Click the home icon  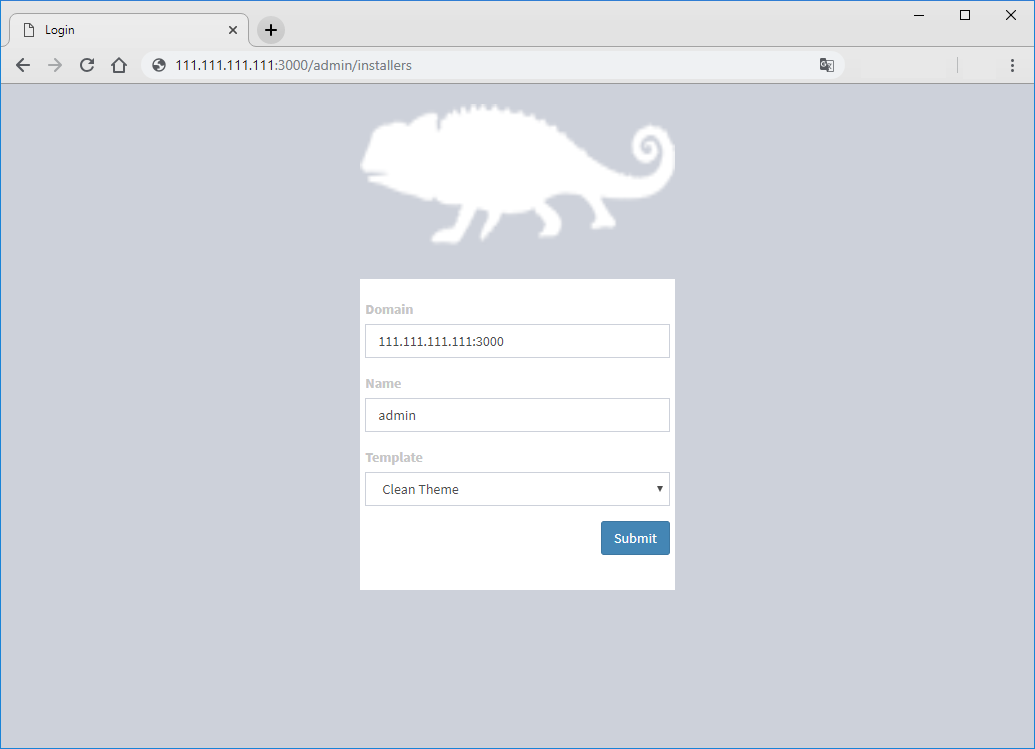[x=119, y=65]
